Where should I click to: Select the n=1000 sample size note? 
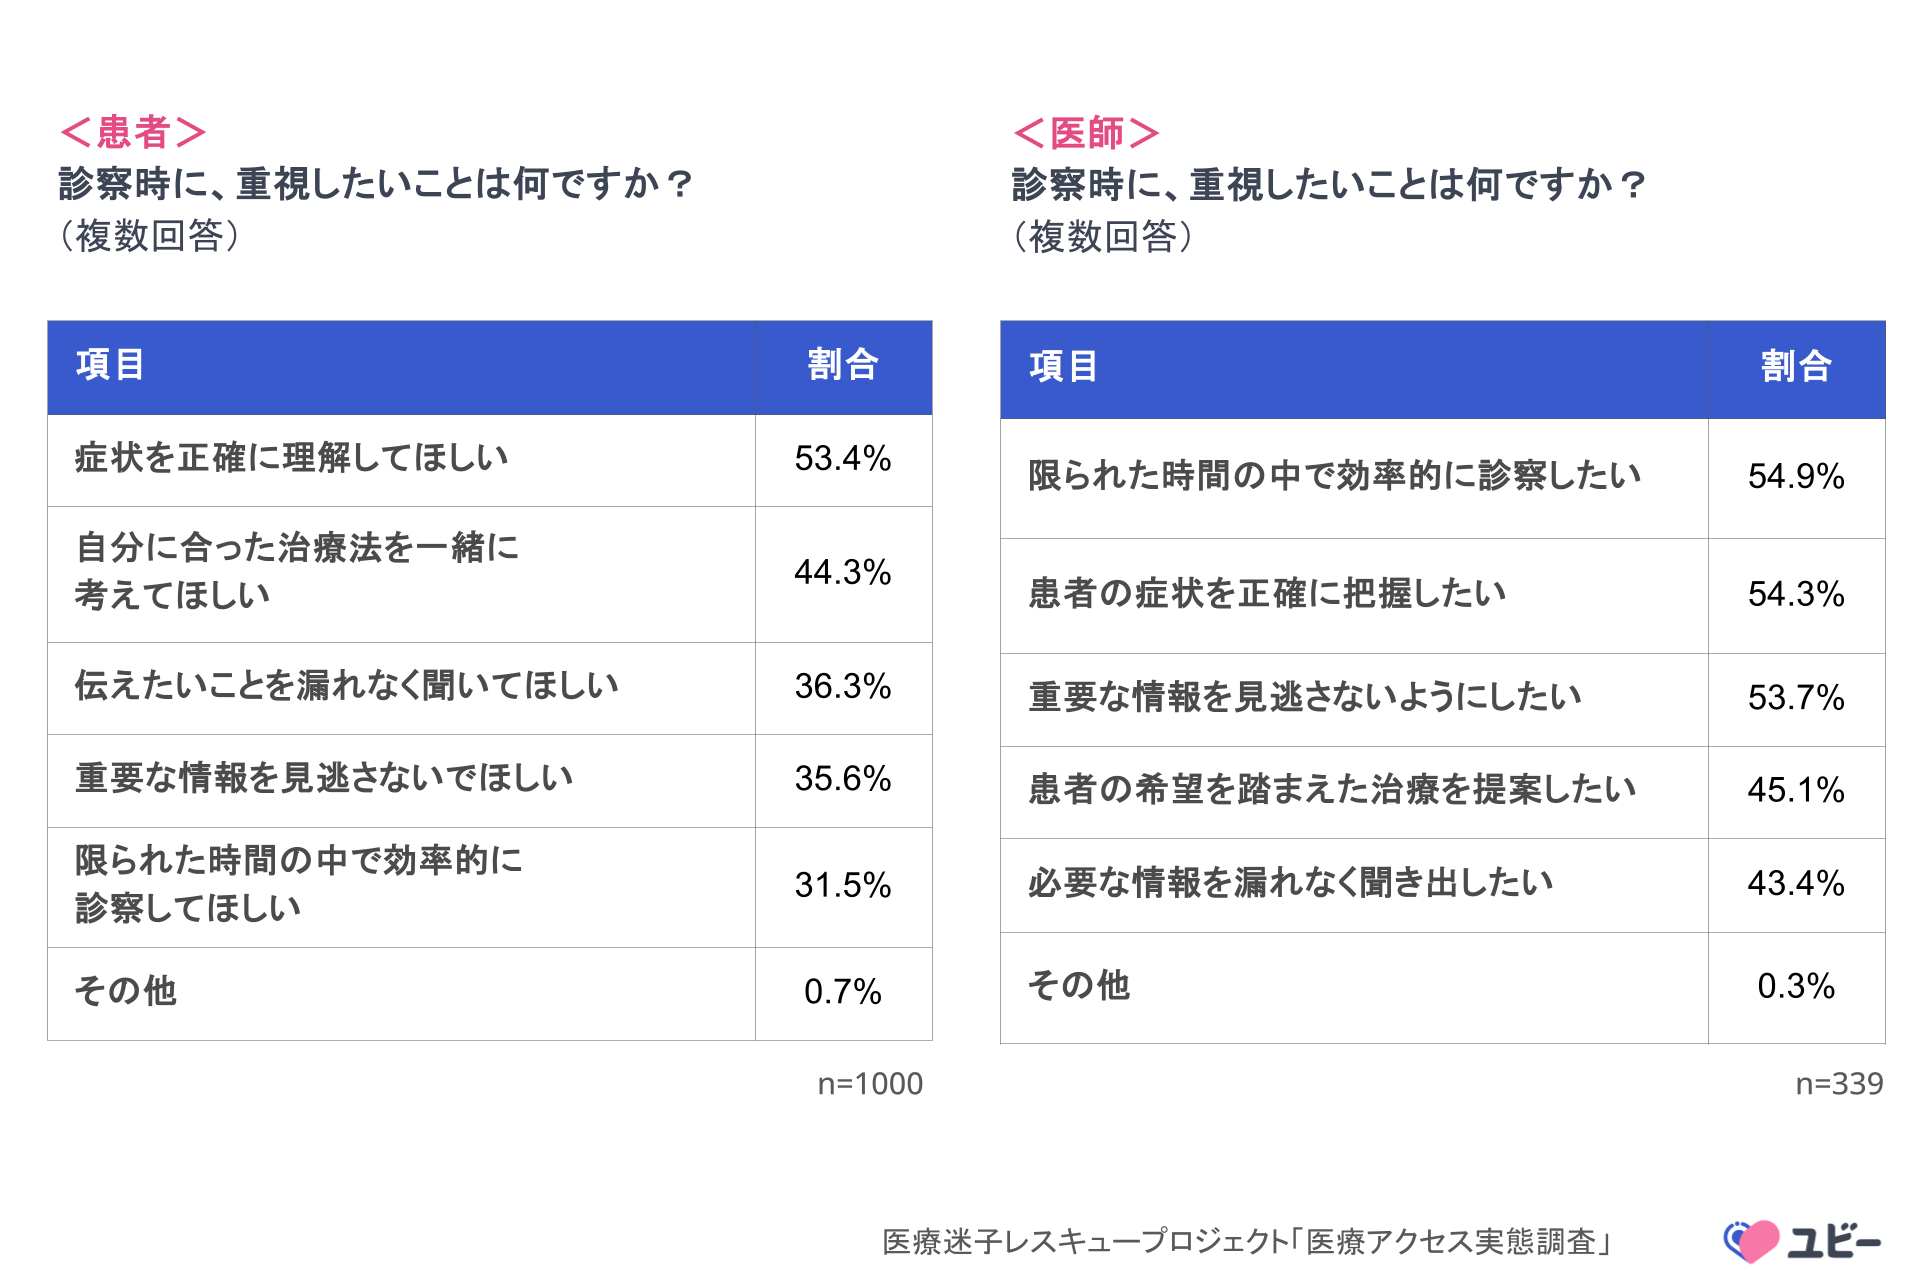click(870, 1084)
